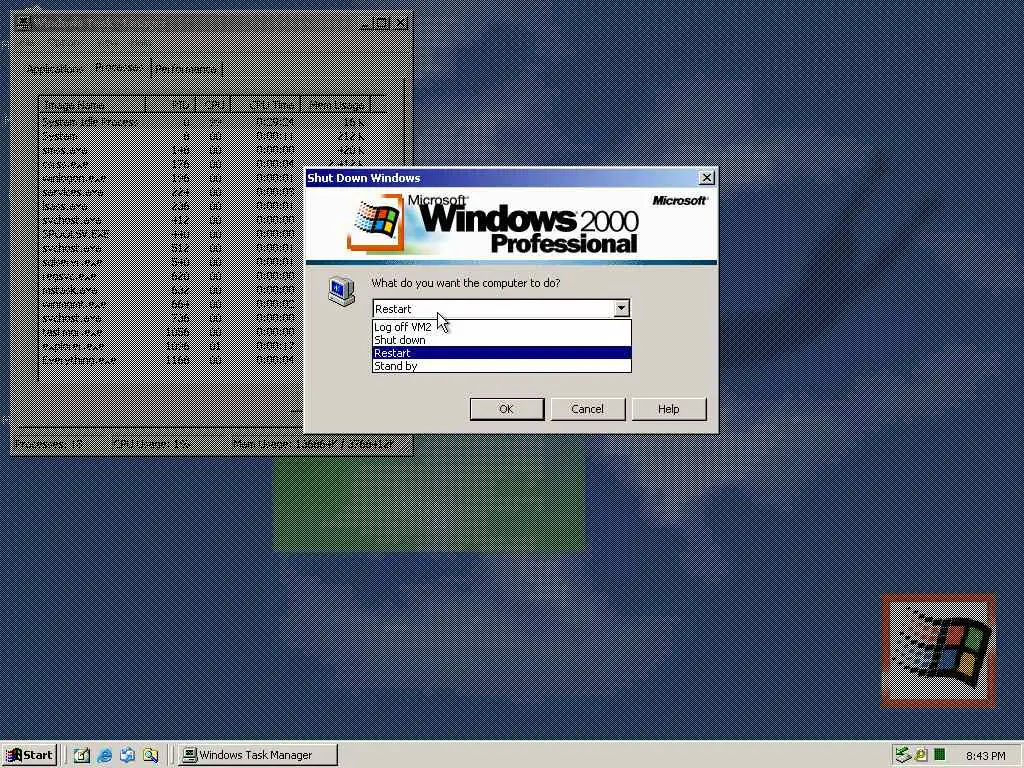Close the Shut Down Windows dialog with X
Viewport: 1024px width, 768px height.
click(x=706, y=178)
